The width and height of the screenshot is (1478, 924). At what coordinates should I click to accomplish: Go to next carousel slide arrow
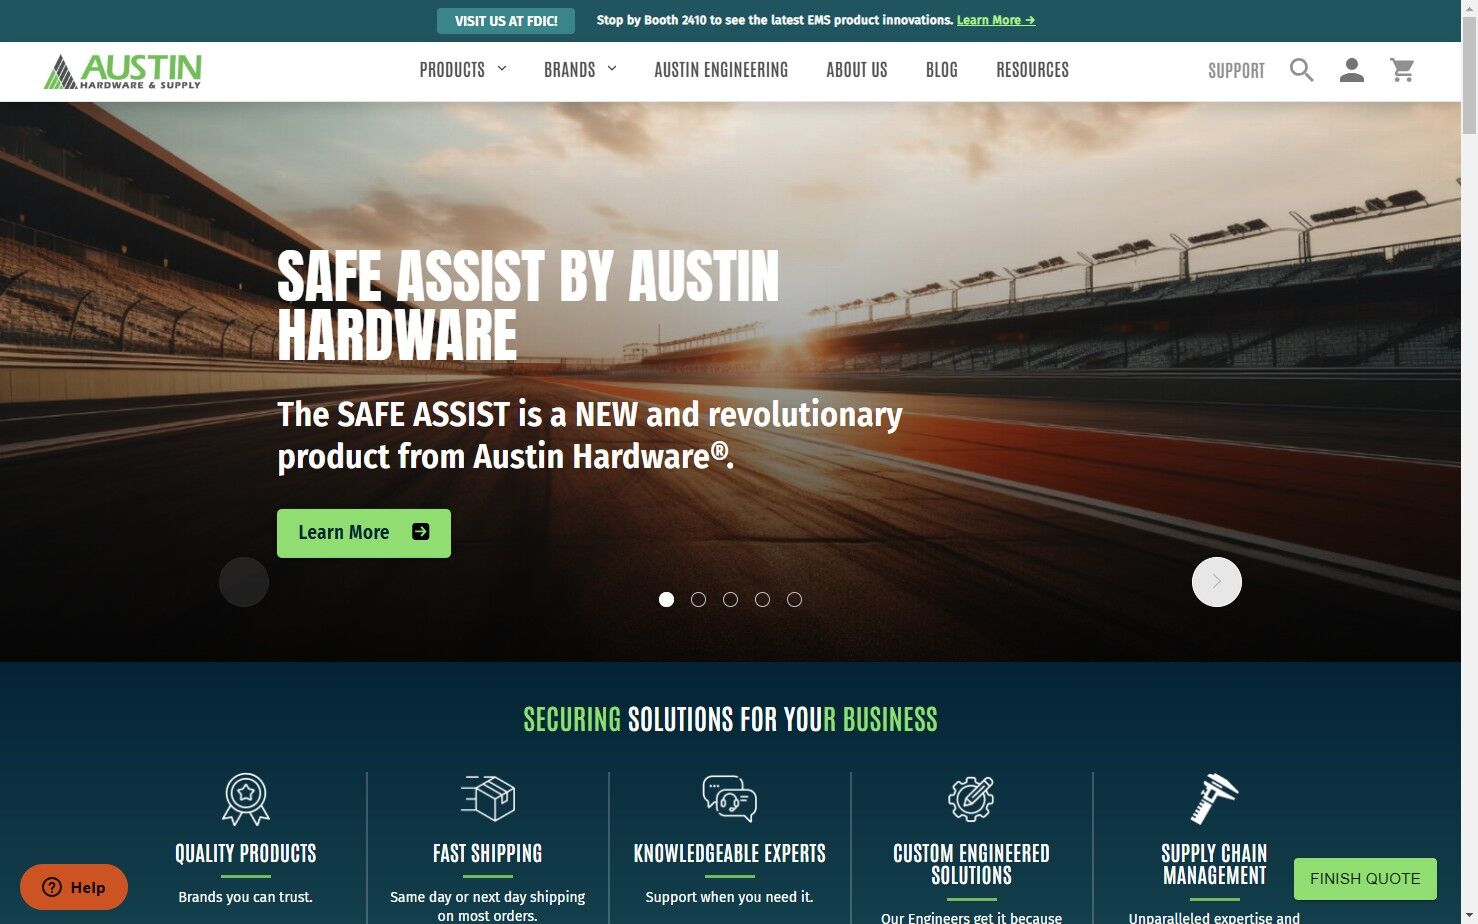tap(1217, 582)
